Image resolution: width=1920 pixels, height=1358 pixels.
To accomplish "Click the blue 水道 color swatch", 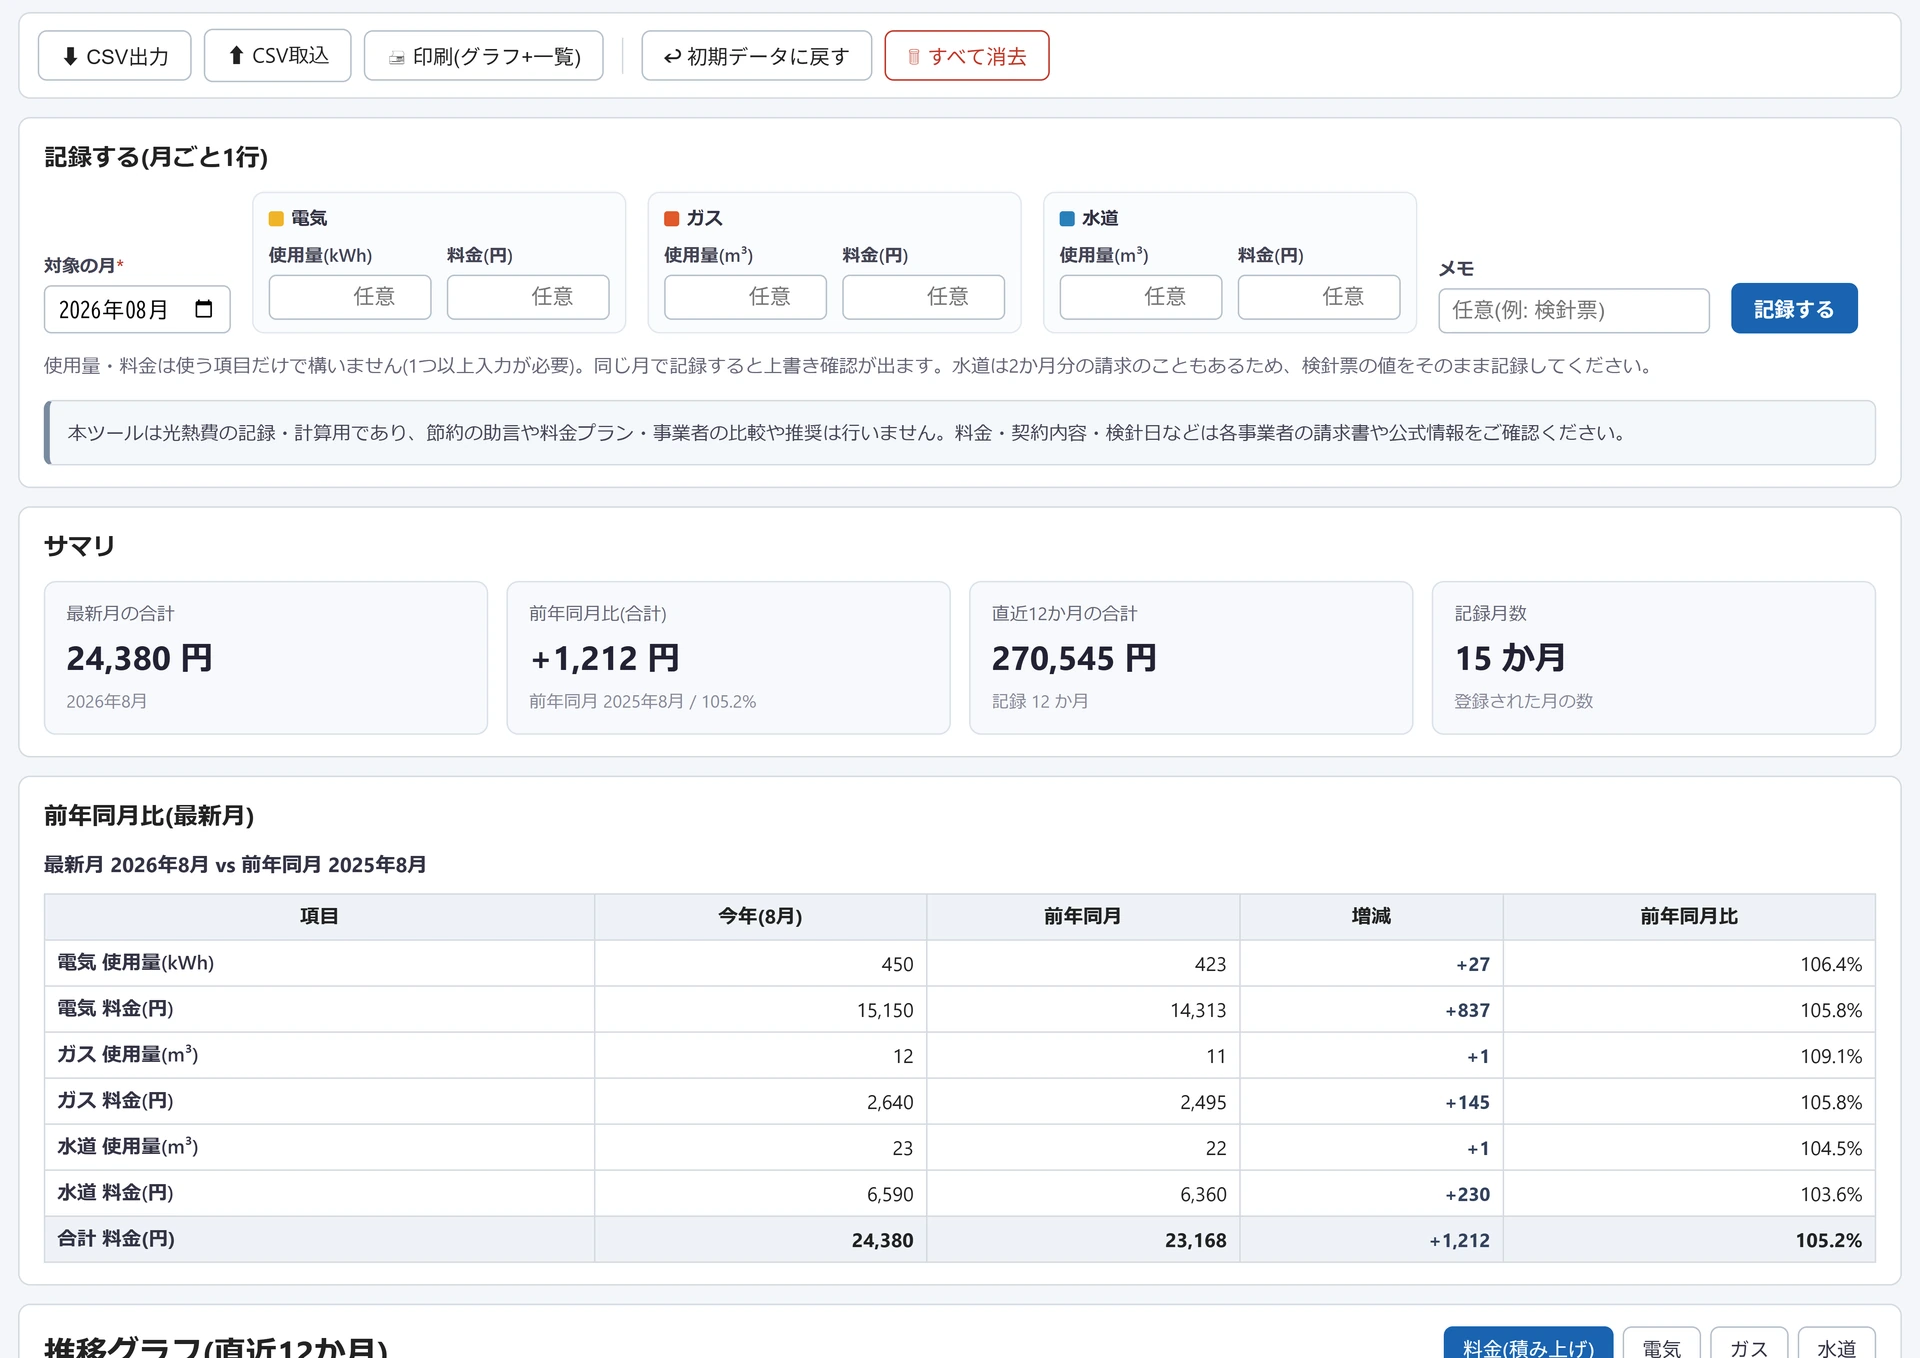I will click(x=1067, y=218).
